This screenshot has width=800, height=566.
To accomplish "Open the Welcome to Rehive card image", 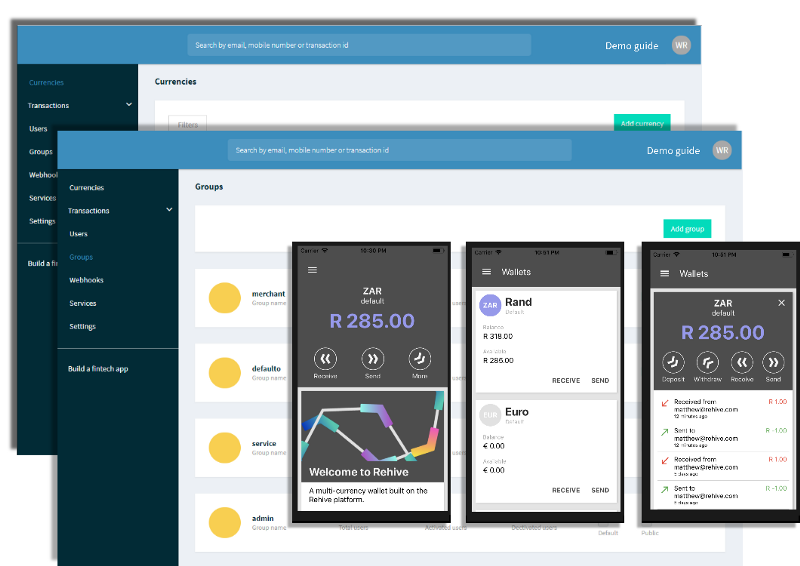I will coord(372,436).
